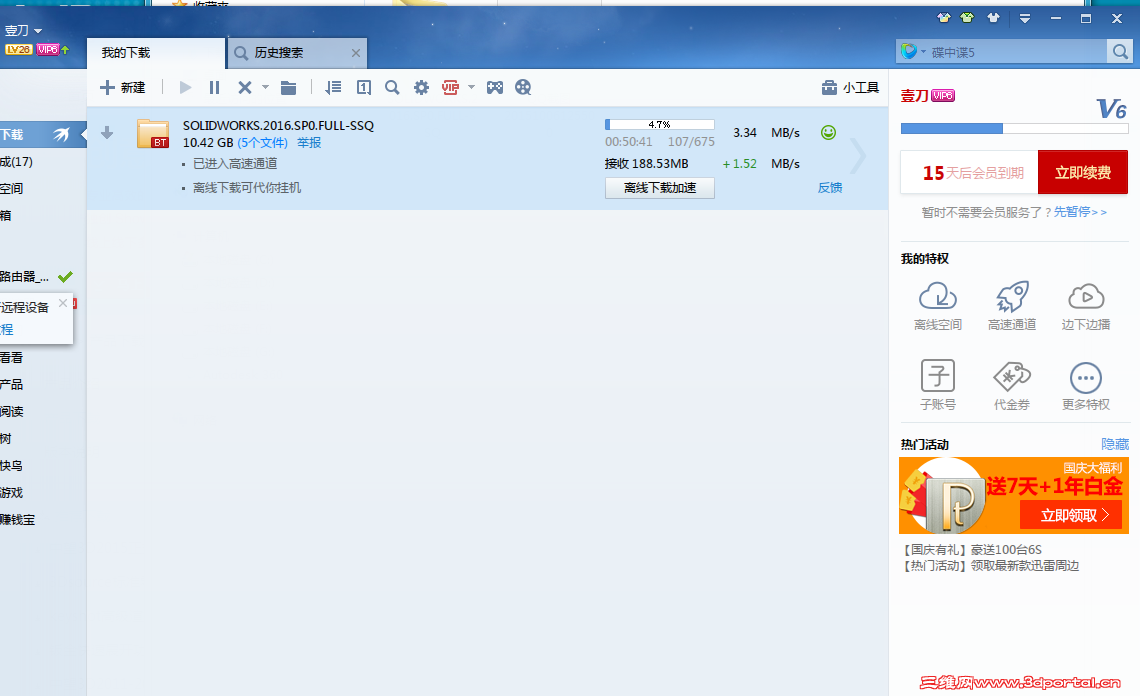Start the download with the play icon
The image size is (1140, 696).
pos(185,88)
